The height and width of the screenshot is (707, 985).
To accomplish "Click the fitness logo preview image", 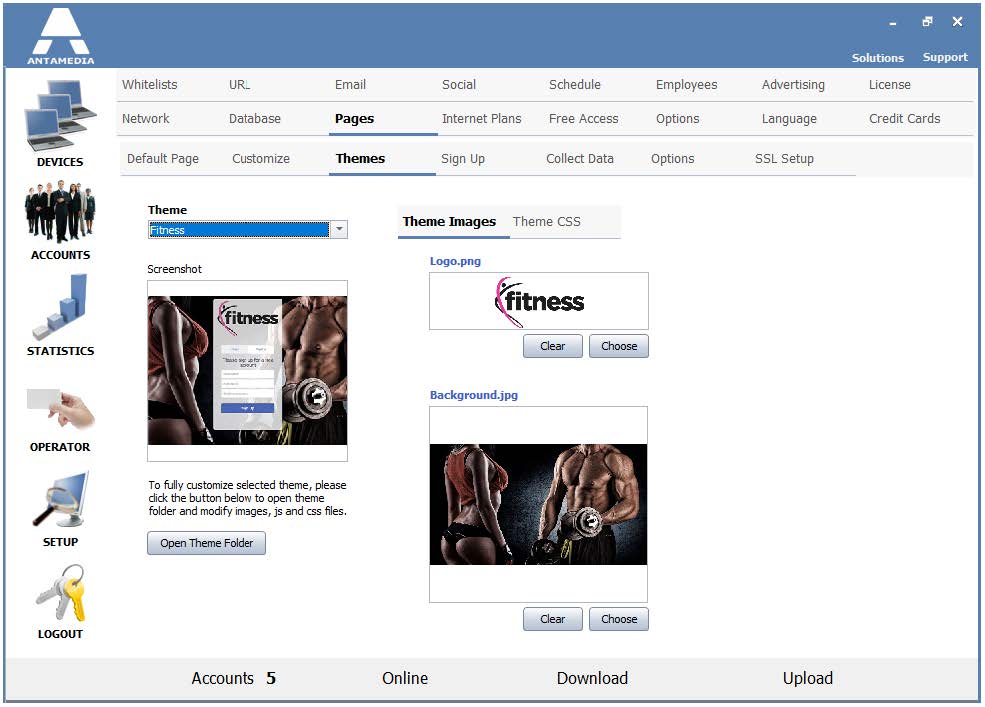I will [x=538, y=301].
